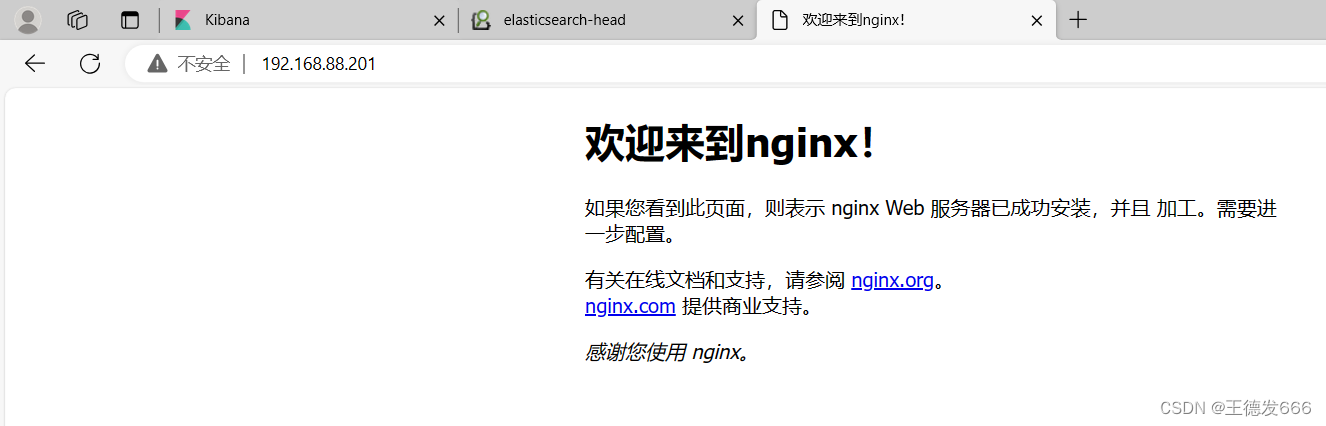The width and height of the screenshot is (1326, 426).
Task: Switch to the elasticsearch-head tab
Action: pyautogui.click(x=606, y=20)
